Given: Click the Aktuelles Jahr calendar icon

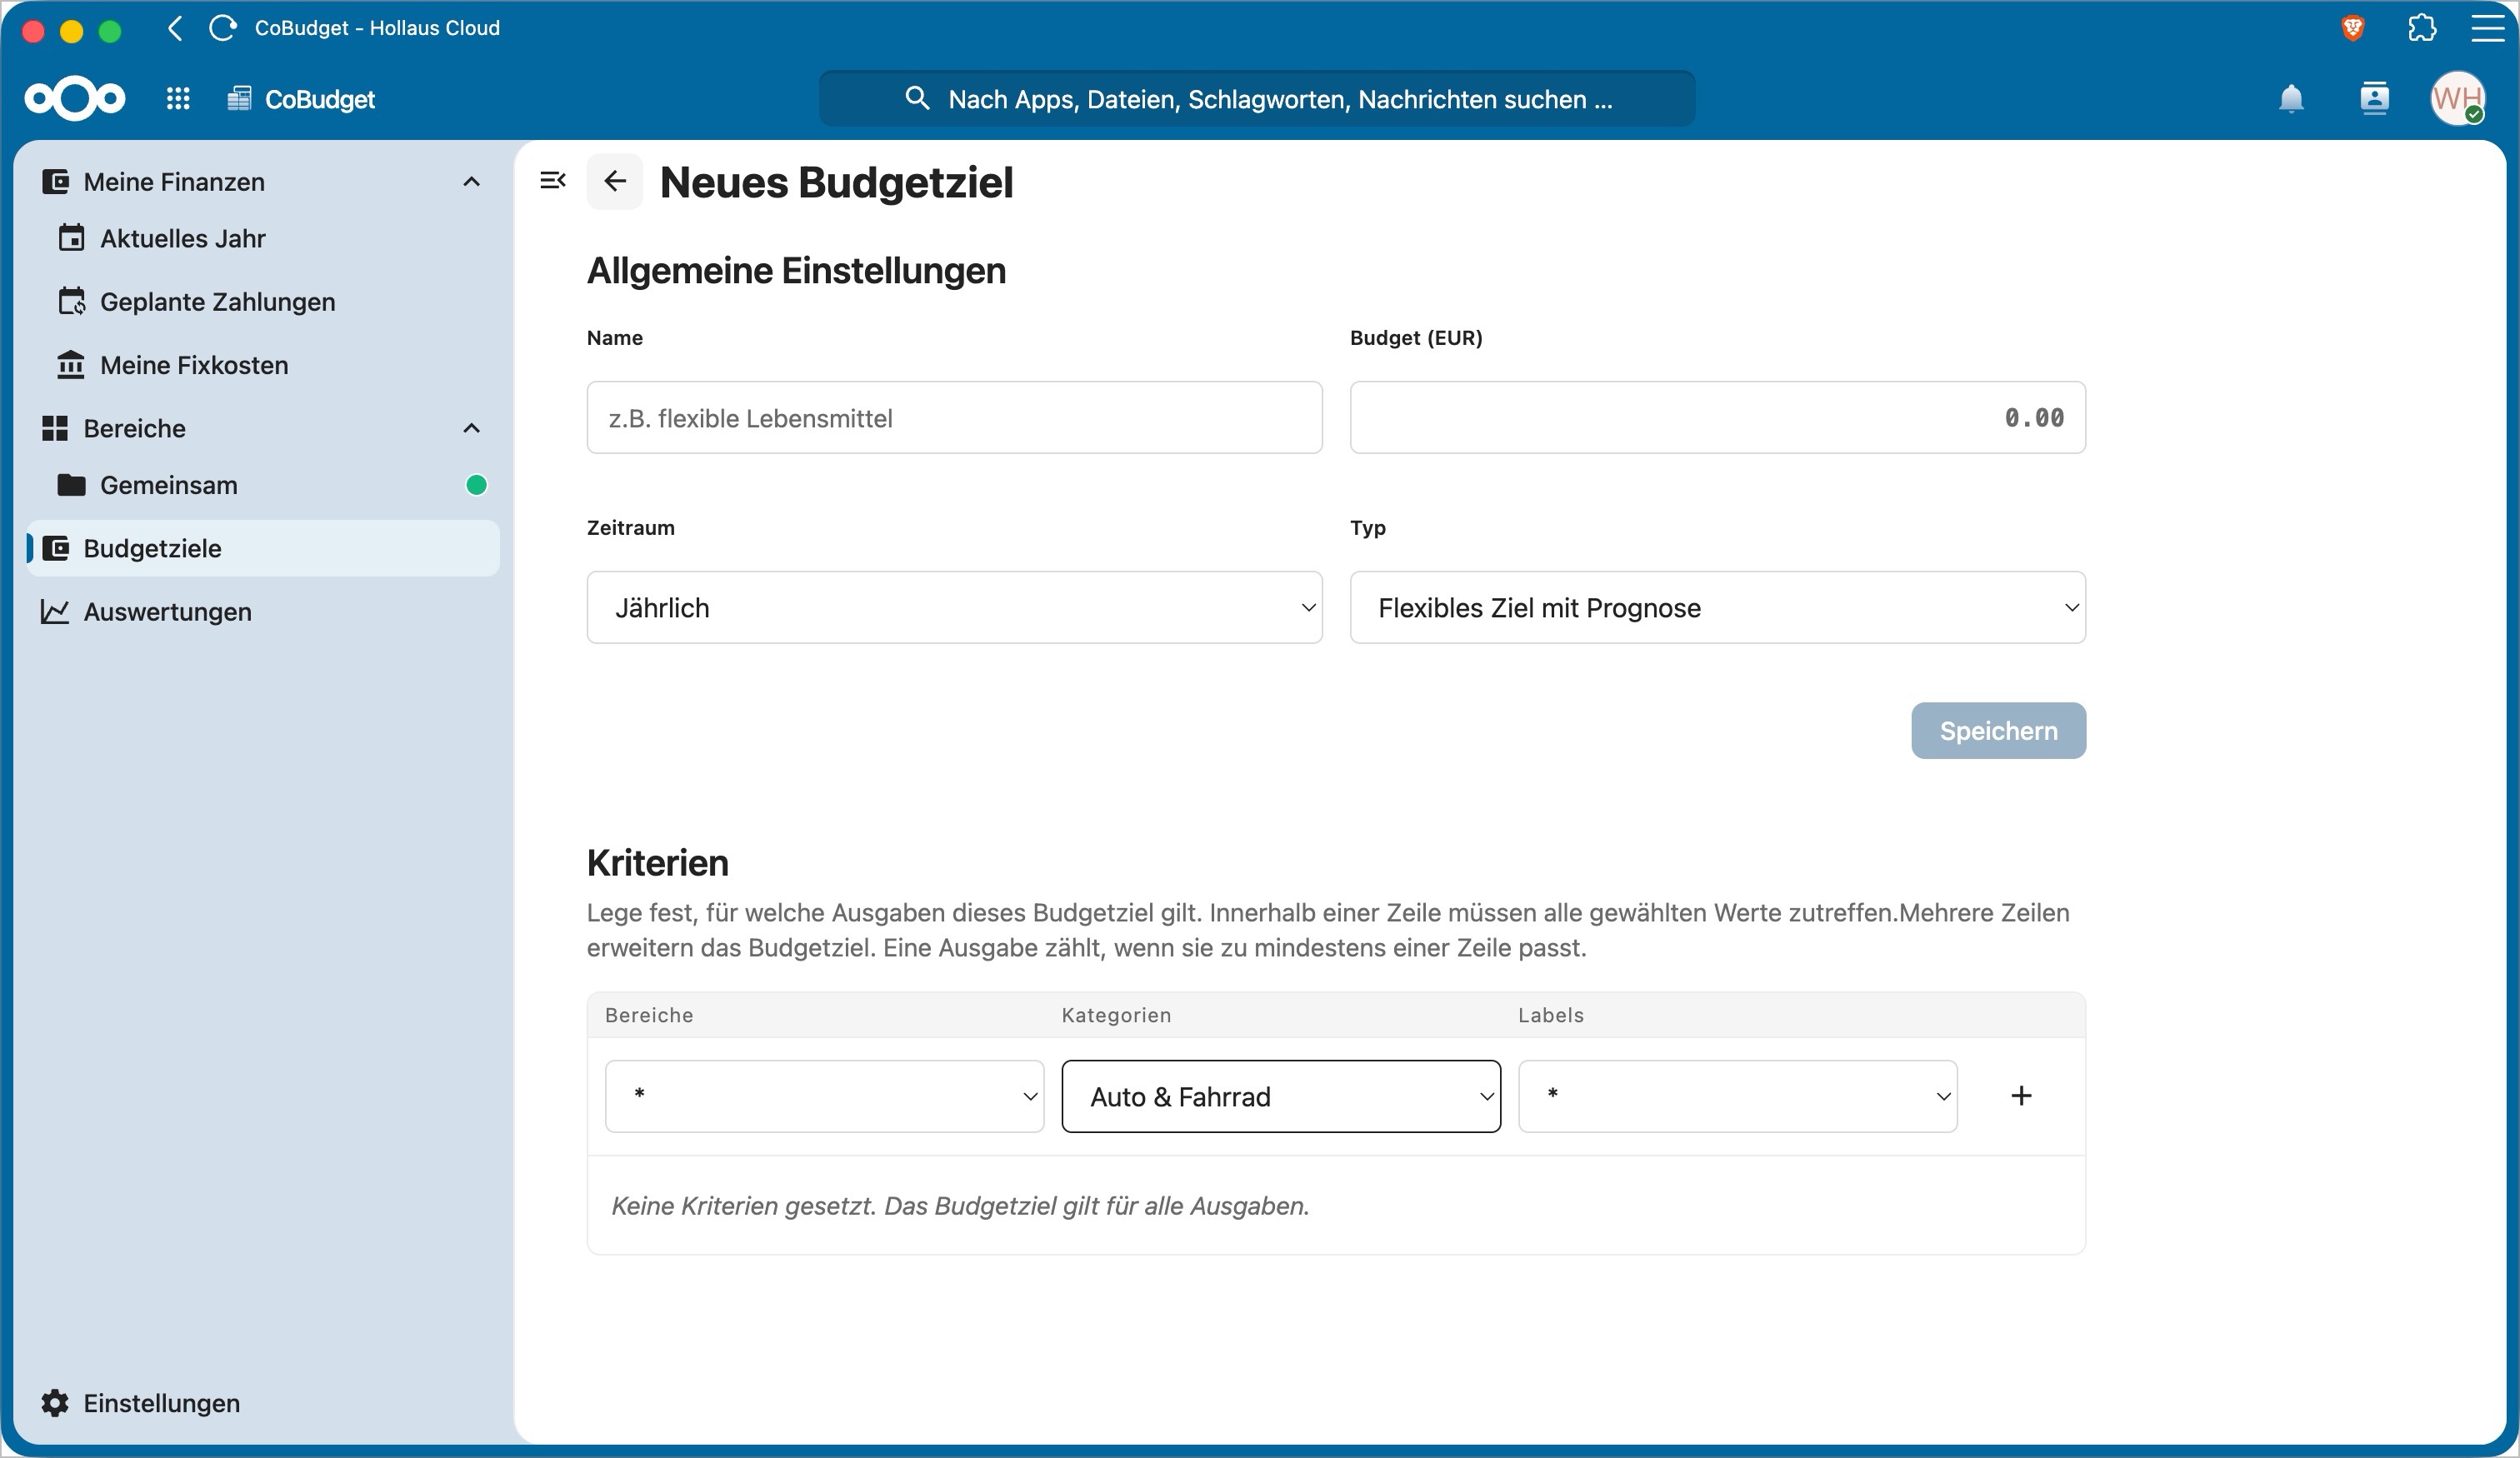Looking at the screenshot, I should (x=71, y=238).
